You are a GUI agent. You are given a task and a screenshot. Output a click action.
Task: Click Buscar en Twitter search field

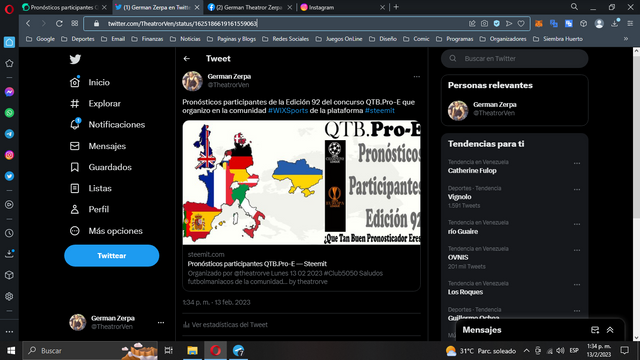tap(514, 59)
